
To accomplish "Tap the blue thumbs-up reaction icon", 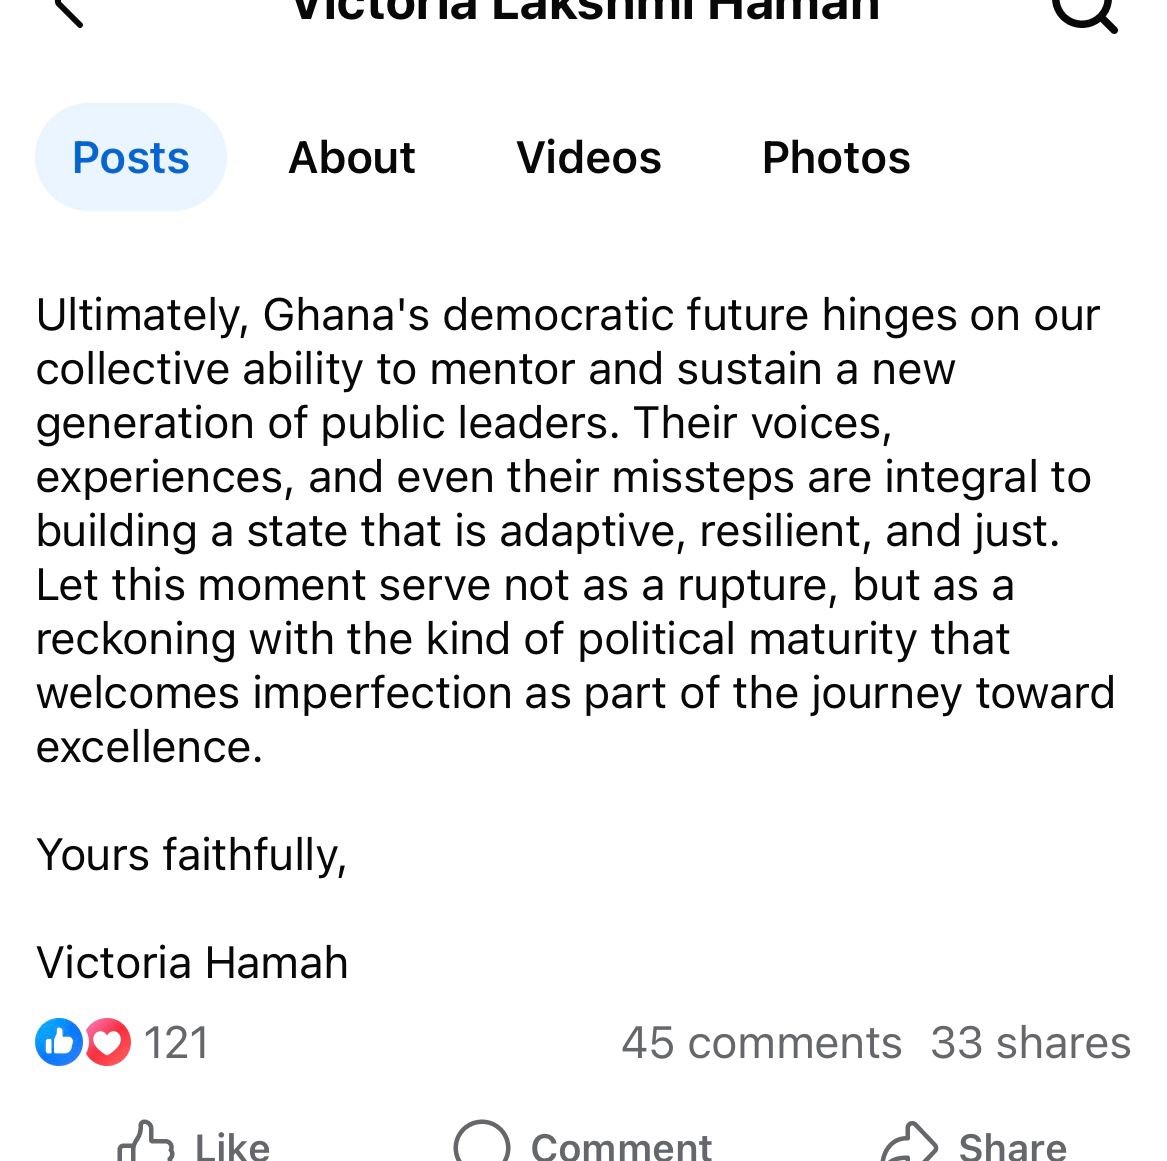I will [x=59, y=1042].
